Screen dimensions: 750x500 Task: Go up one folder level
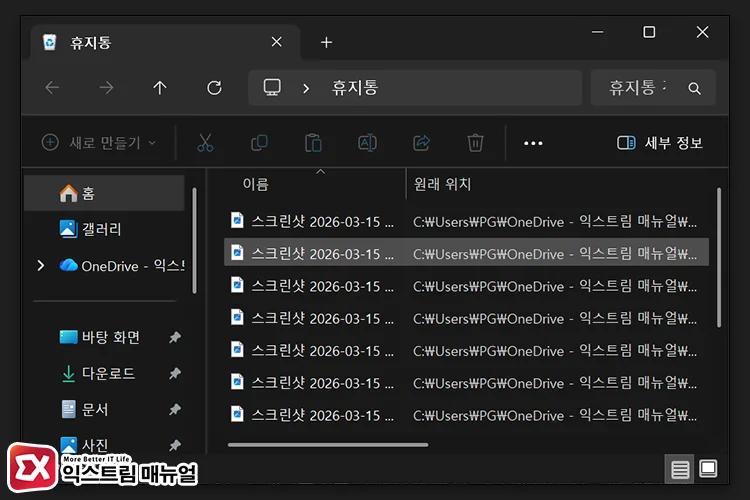[x=160, y=88]
